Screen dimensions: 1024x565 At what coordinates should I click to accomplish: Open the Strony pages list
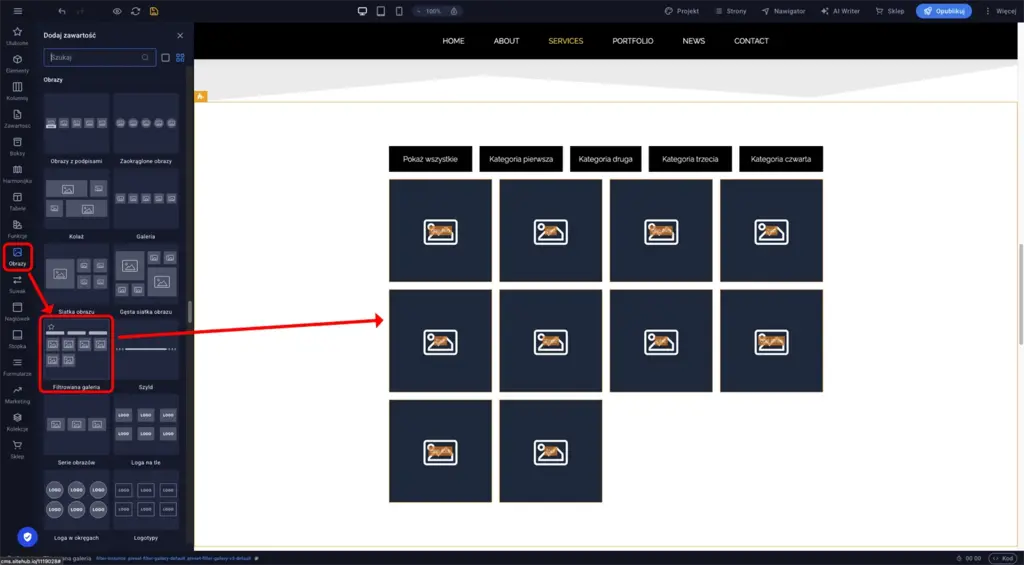tap(730, 11)
